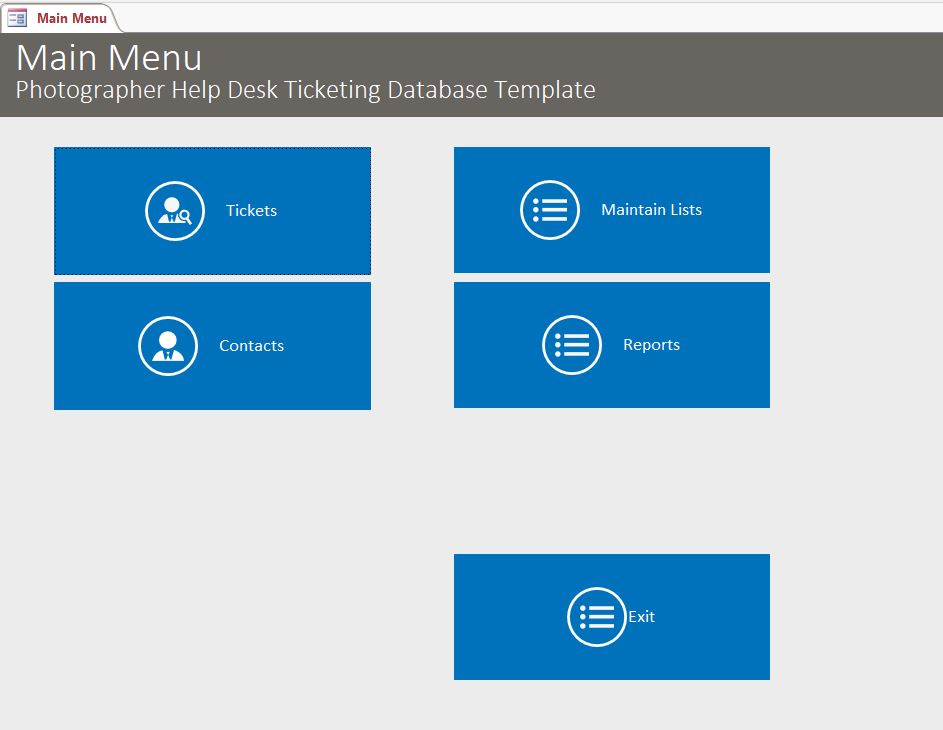Click the Reports list icon
Image resolution: width=943 pixels, height=730 pixels.
tap(572, 345)
